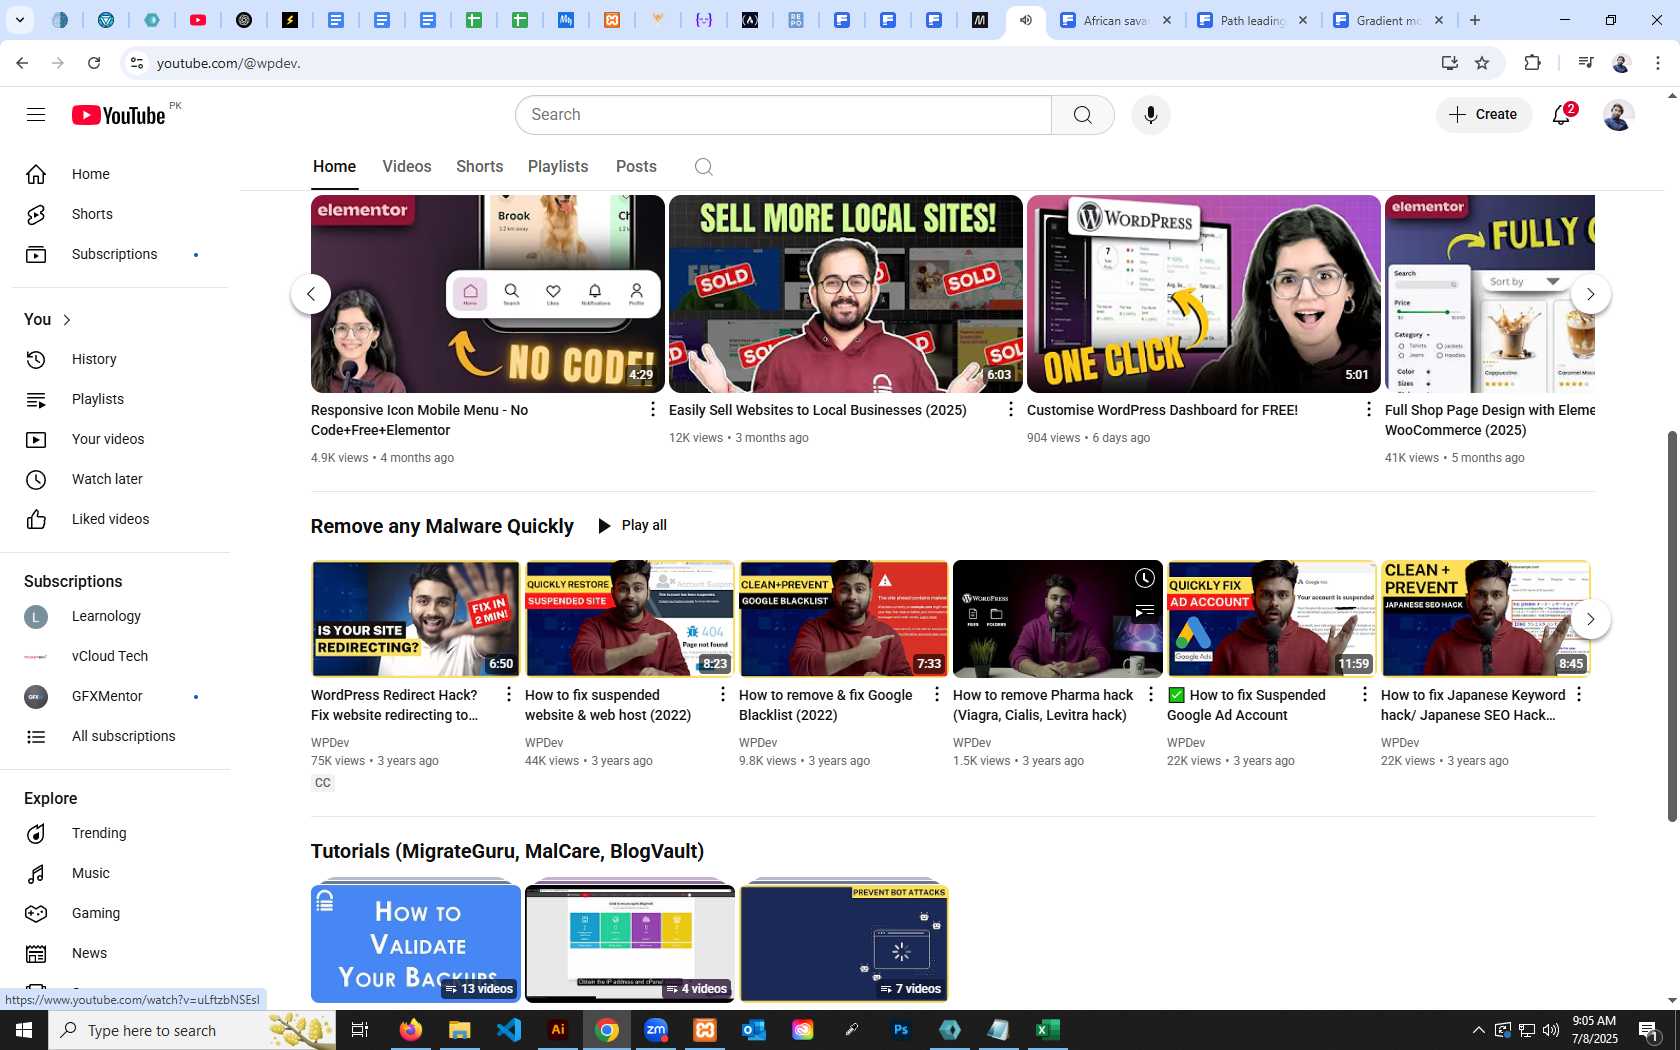Click the YouTube logo
Screen dimensions: 1680x1050
pyautogui.click(x=118, y=115)
